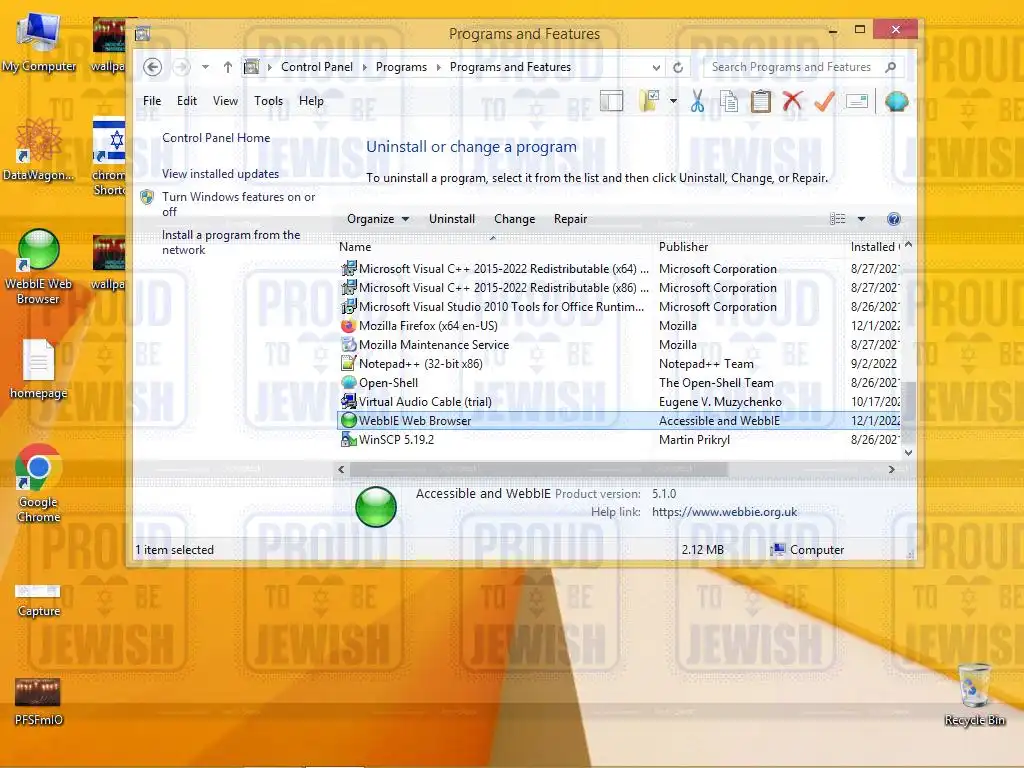Open DataWagon desktop shortcut
This screenshot has width=1024, height=768.
39,150
